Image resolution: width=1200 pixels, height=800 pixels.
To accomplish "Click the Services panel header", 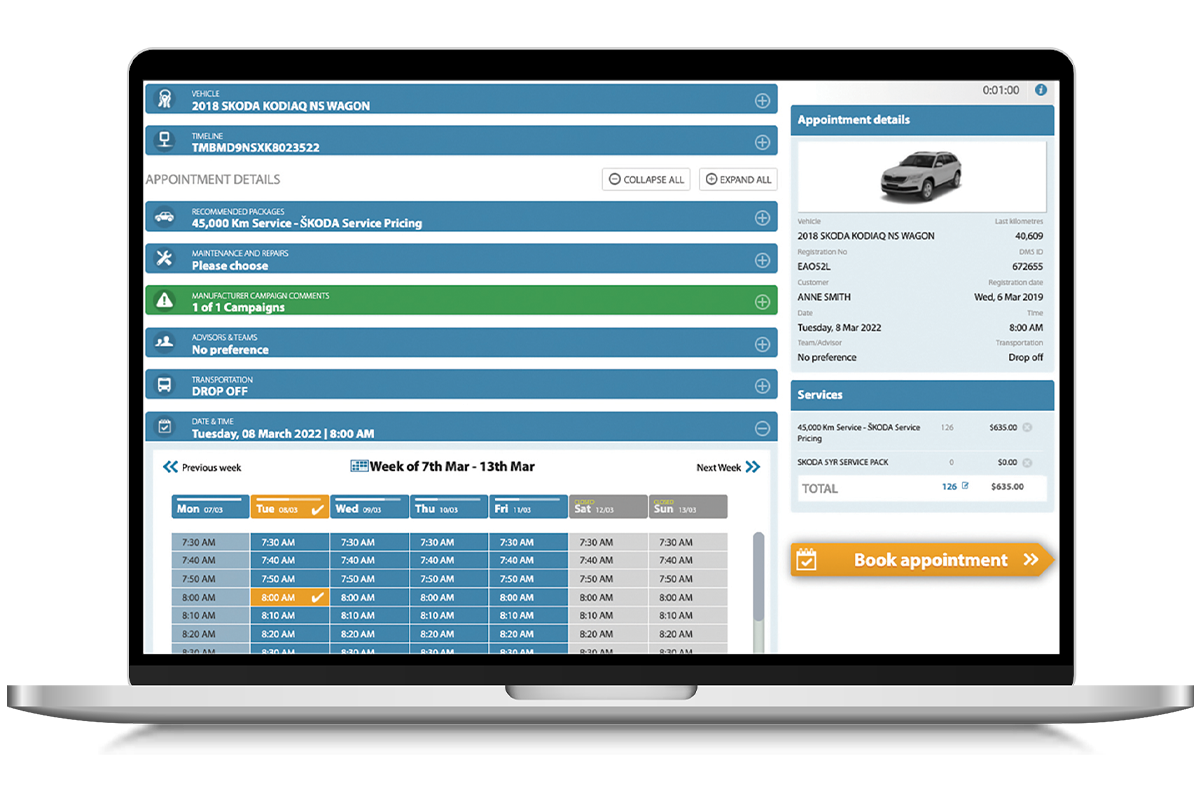I will tap(922, 395).
